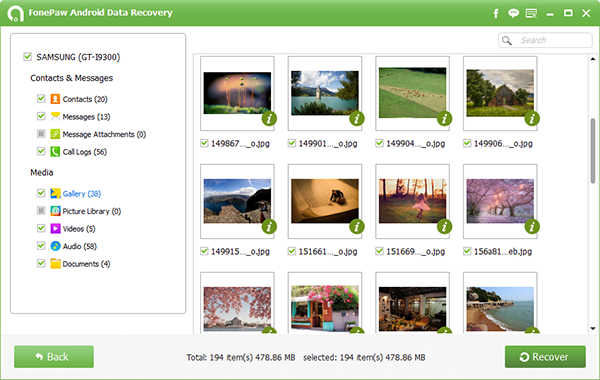Click the Picture Library icon
600x380 pixels.
(55, 211)
